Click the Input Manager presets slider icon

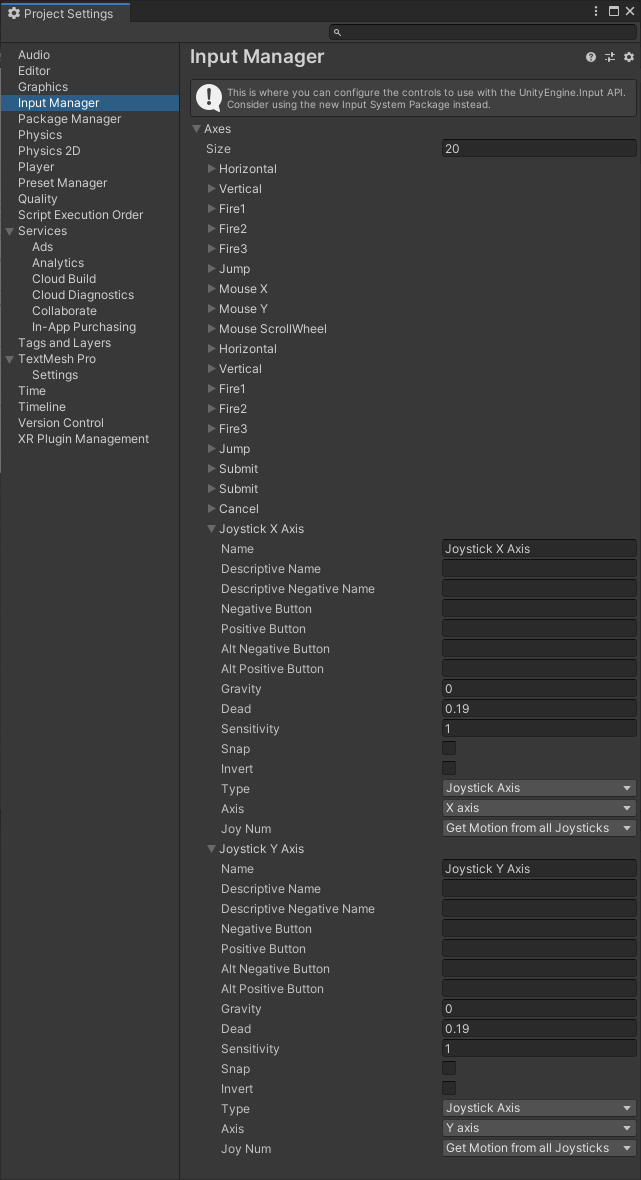click(610, 58)
